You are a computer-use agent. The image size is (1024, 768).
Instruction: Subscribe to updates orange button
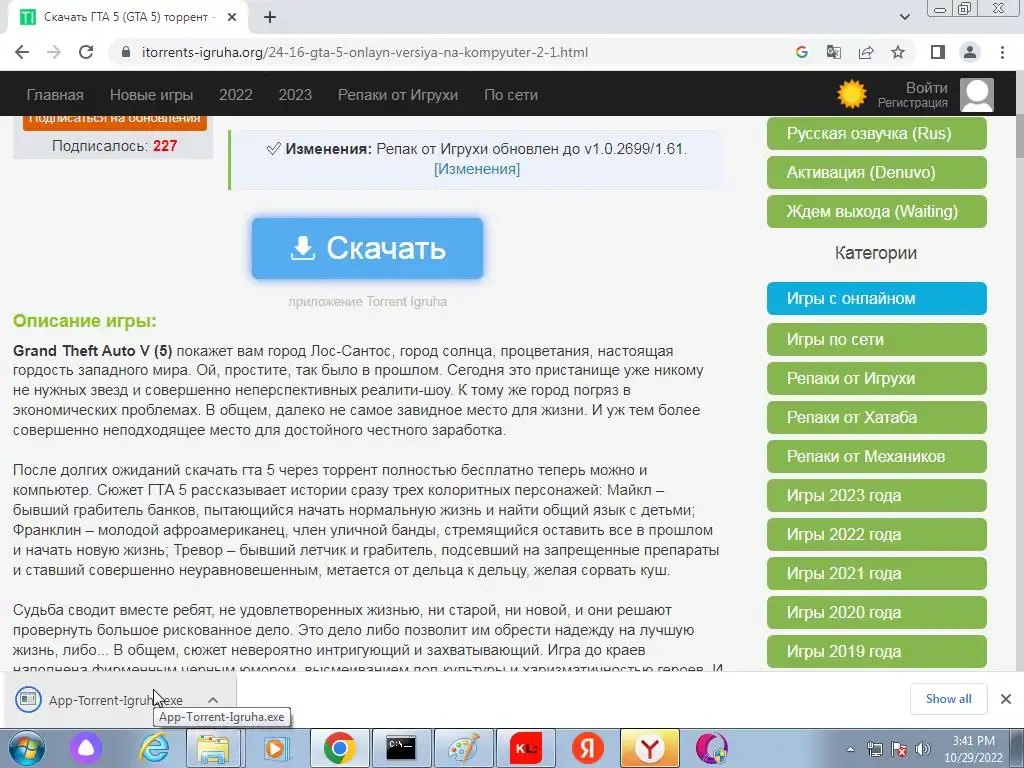pos(115,121)
